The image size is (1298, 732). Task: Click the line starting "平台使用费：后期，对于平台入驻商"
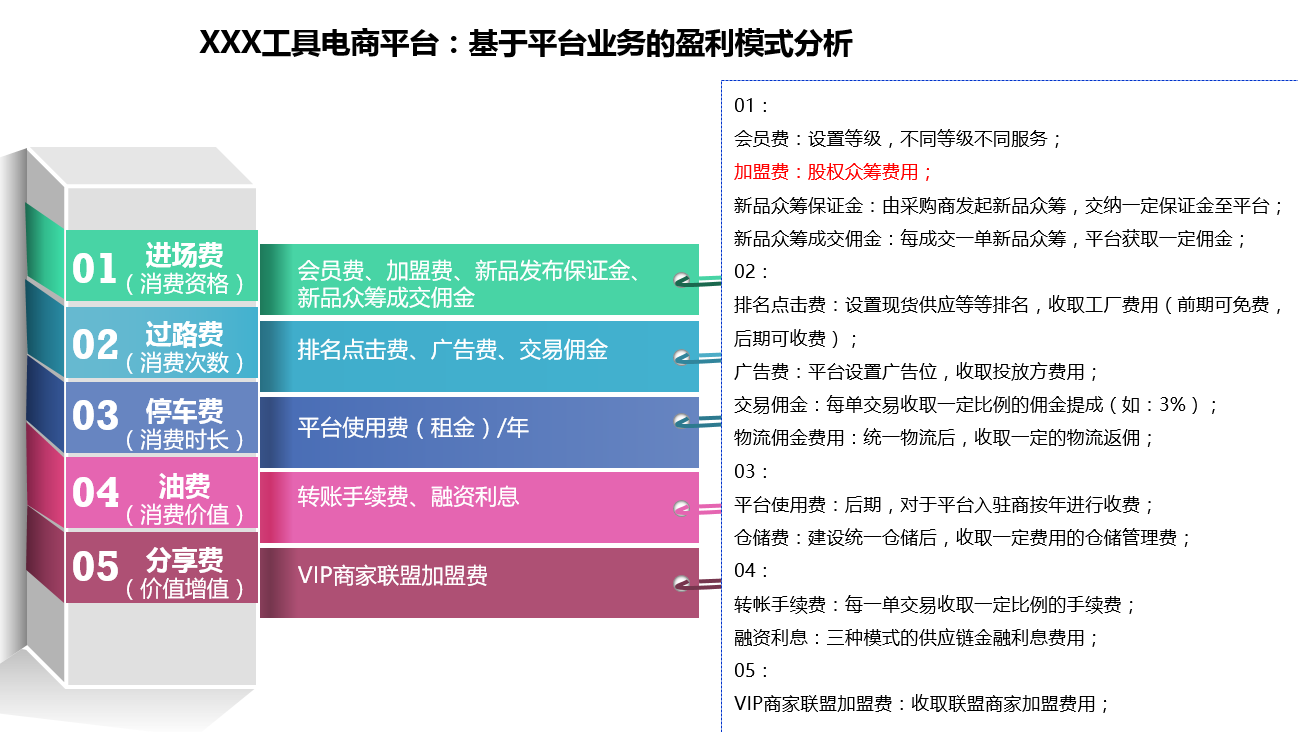[944, 505]
